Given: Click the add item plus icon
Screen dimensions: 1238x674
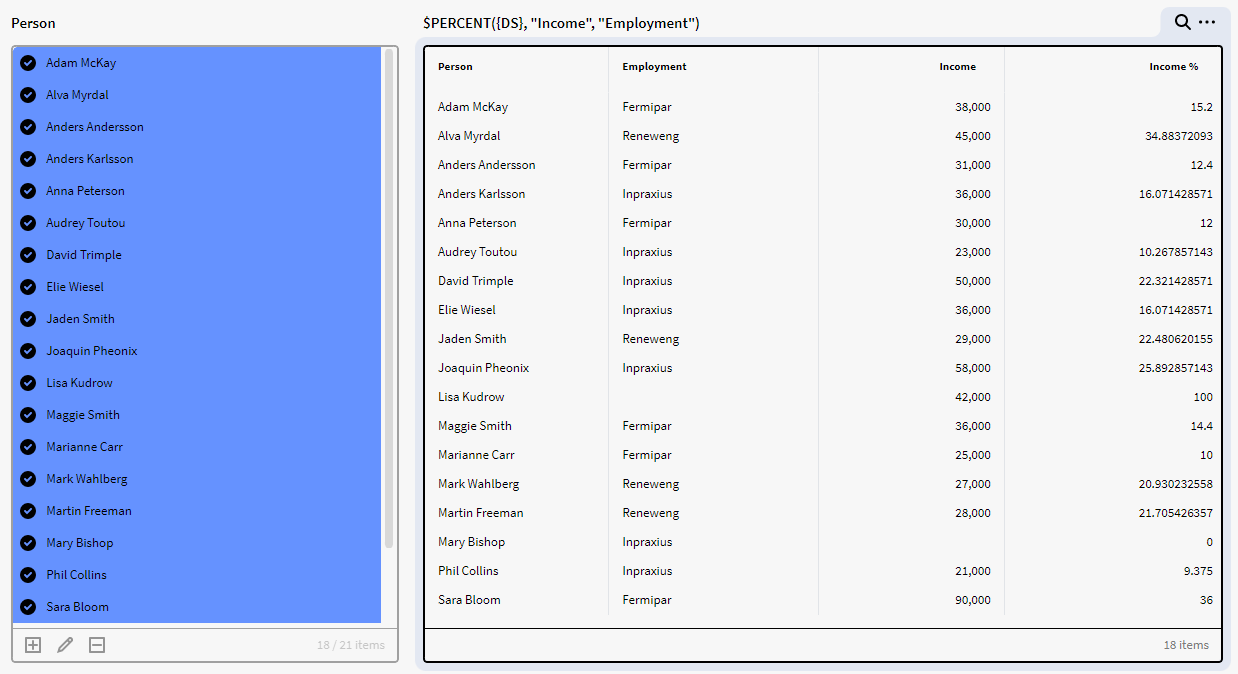Looking at the screenshot, I should pyautogui.click(x=33, y=645).
